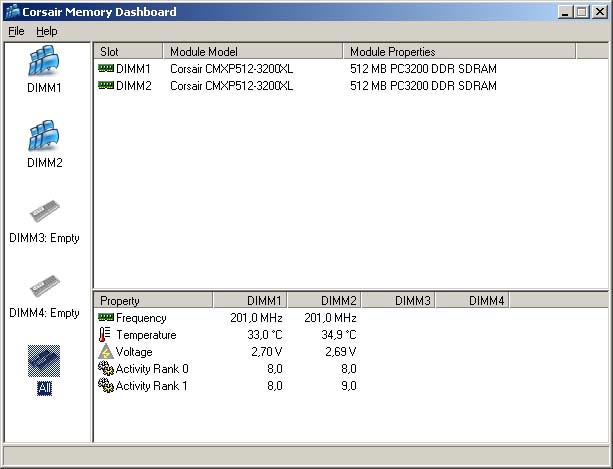The width and height of the screenshot is (613, 469).
Task: Open the File menu
Action: click(16, 31)
